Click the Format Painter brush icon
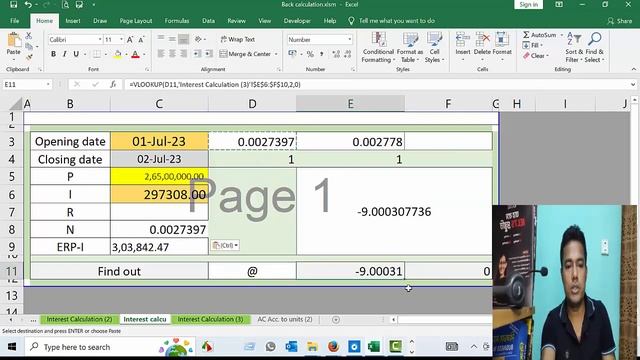Viewport: 640px width, 360px height. (x=29, y=57)
